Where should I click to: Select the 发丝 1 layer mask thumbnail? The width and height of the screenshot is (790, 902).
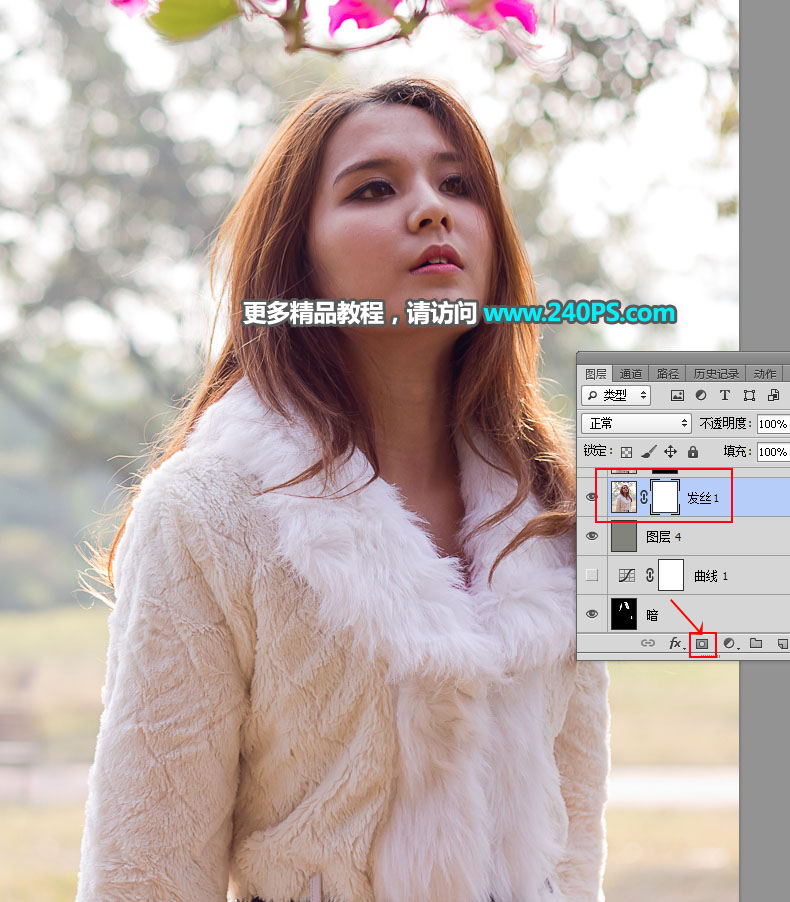coord(665,498)
